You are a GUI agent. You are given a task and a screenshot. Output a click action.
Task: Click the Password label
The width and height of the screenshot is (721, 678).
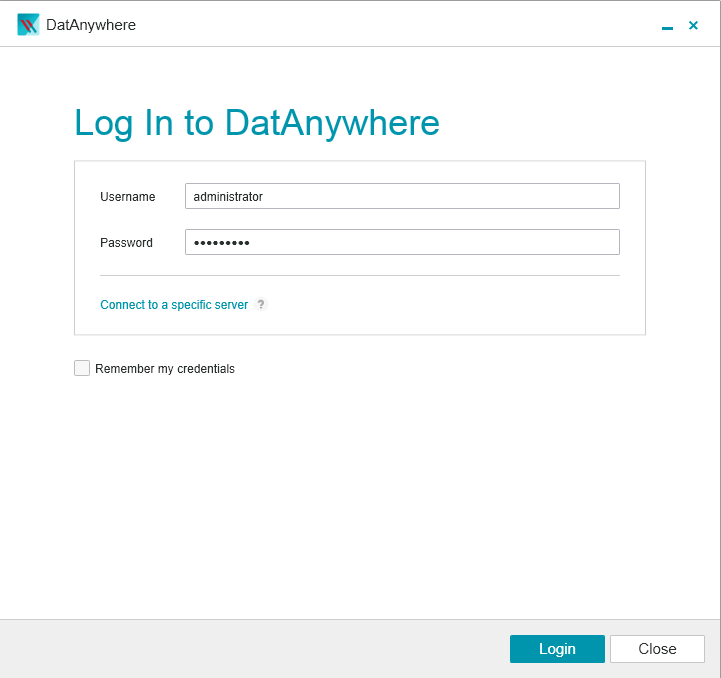click(x=126, y=243)
